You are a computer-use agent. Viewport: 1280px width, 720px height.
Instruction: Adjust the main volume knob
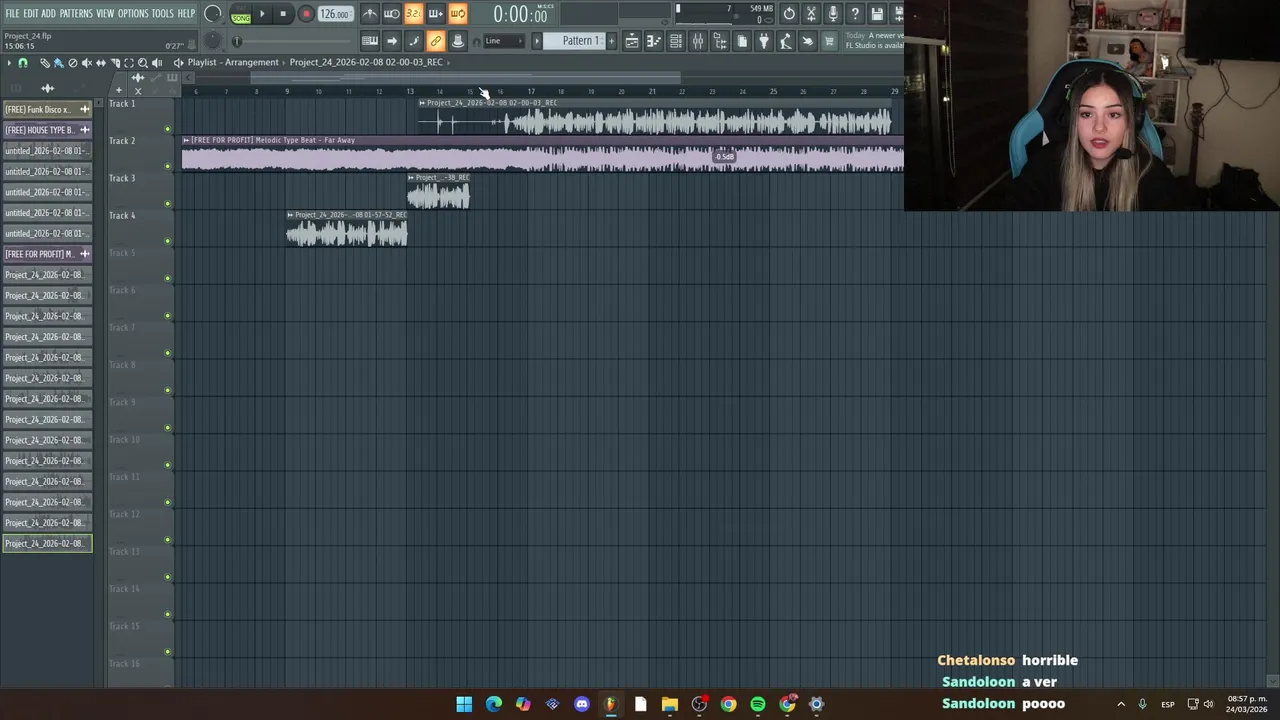pos(213,14)
